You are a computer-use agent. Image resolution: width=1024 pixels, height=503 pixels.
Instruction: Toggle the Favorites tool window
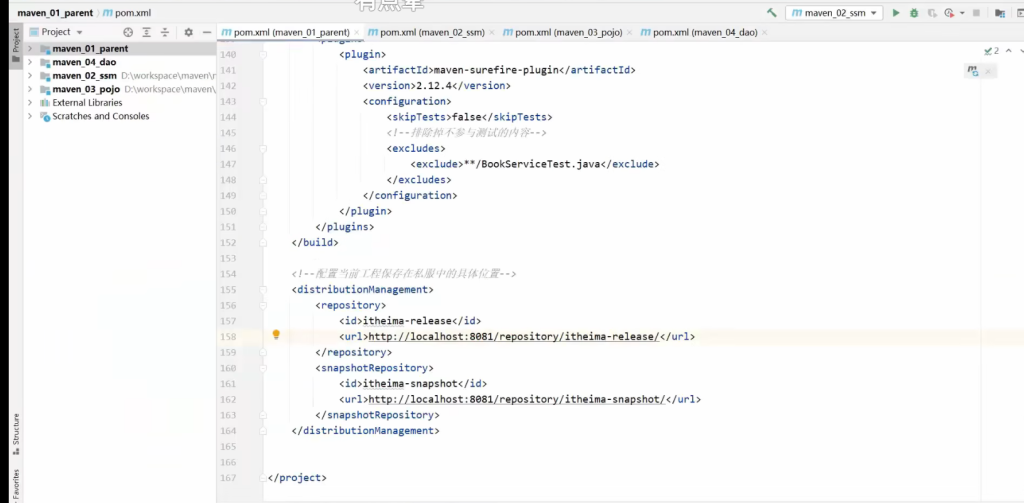click(15, 481)
